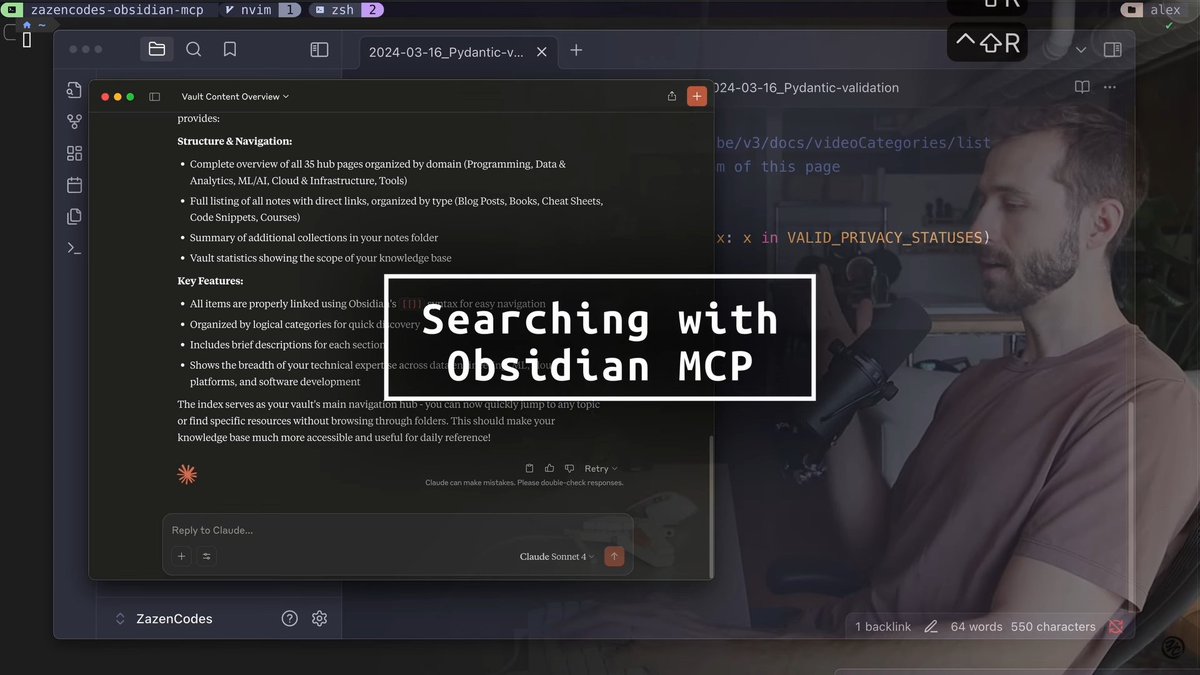
Task: Open Obsidian settings gear icon
Action: coord(319,618)
